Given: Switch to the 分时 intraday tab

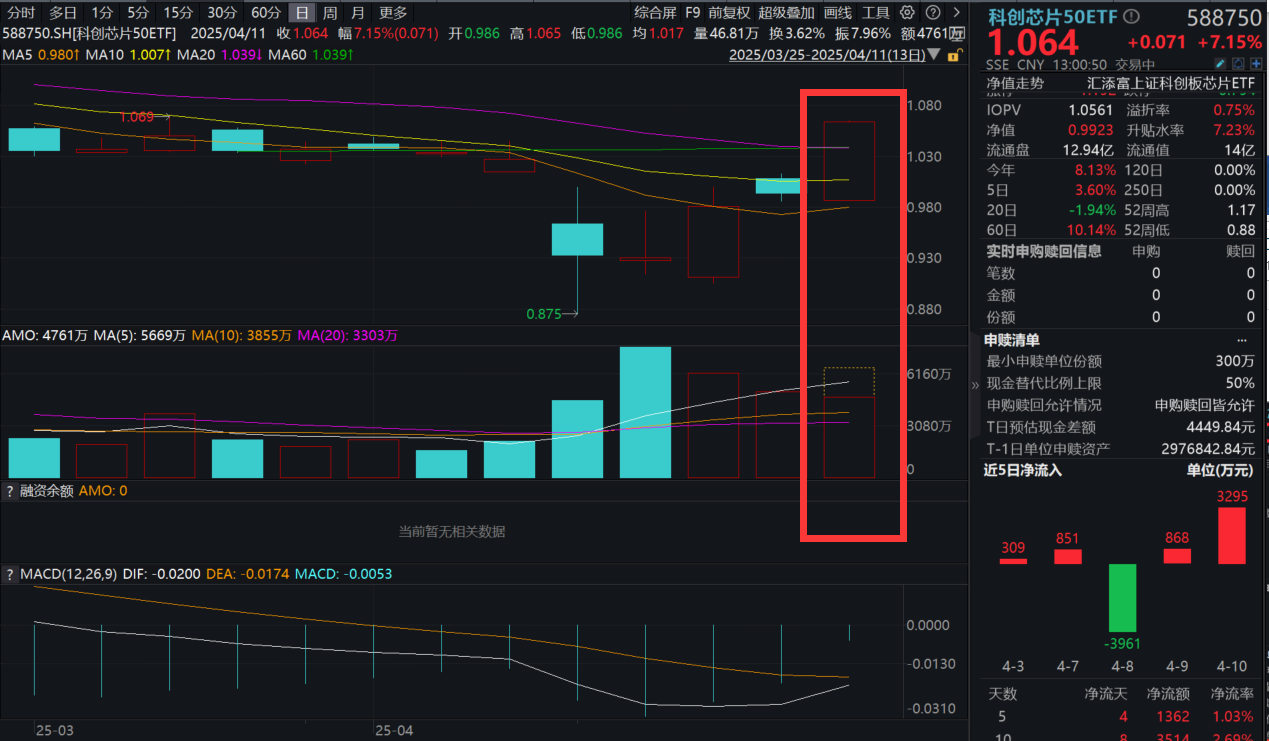Looking at the screenshot, I should click(x=21, y=13).
